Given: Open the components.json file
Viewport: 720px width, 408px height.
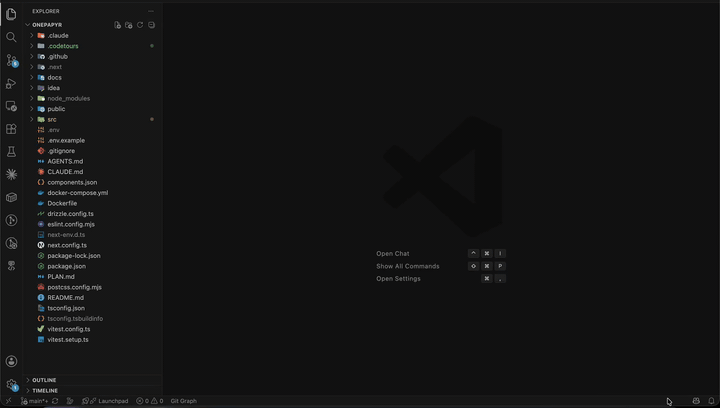Looking at the screenshot, I should click(92, 182).
